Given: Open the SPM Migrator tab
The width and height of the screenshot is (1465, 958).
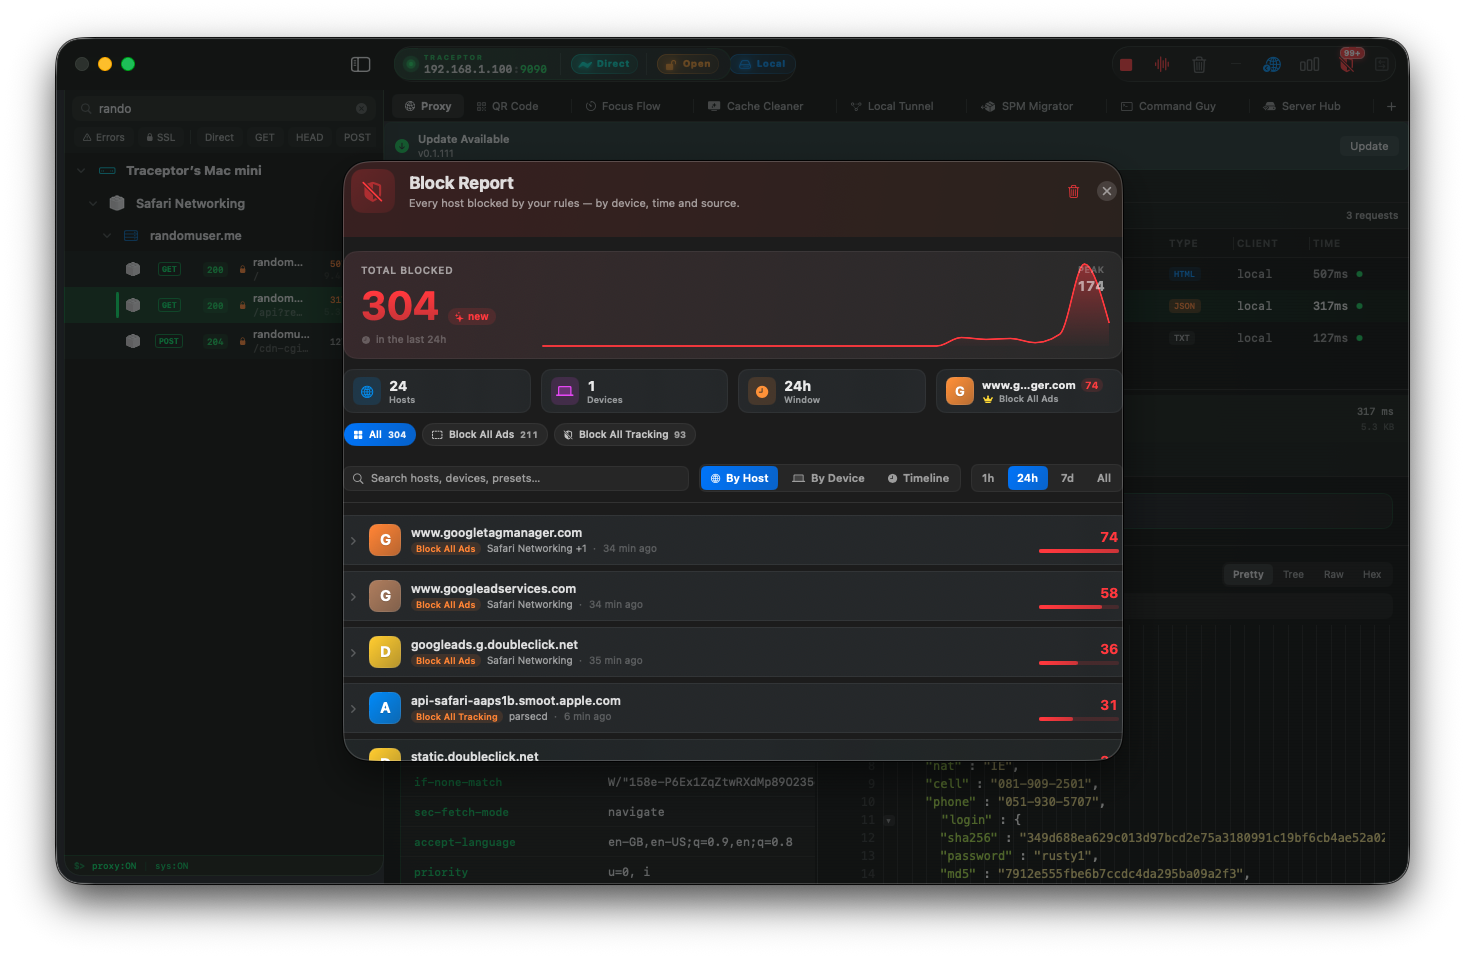Looking at the screenshot, I should tap(1027, 106).
